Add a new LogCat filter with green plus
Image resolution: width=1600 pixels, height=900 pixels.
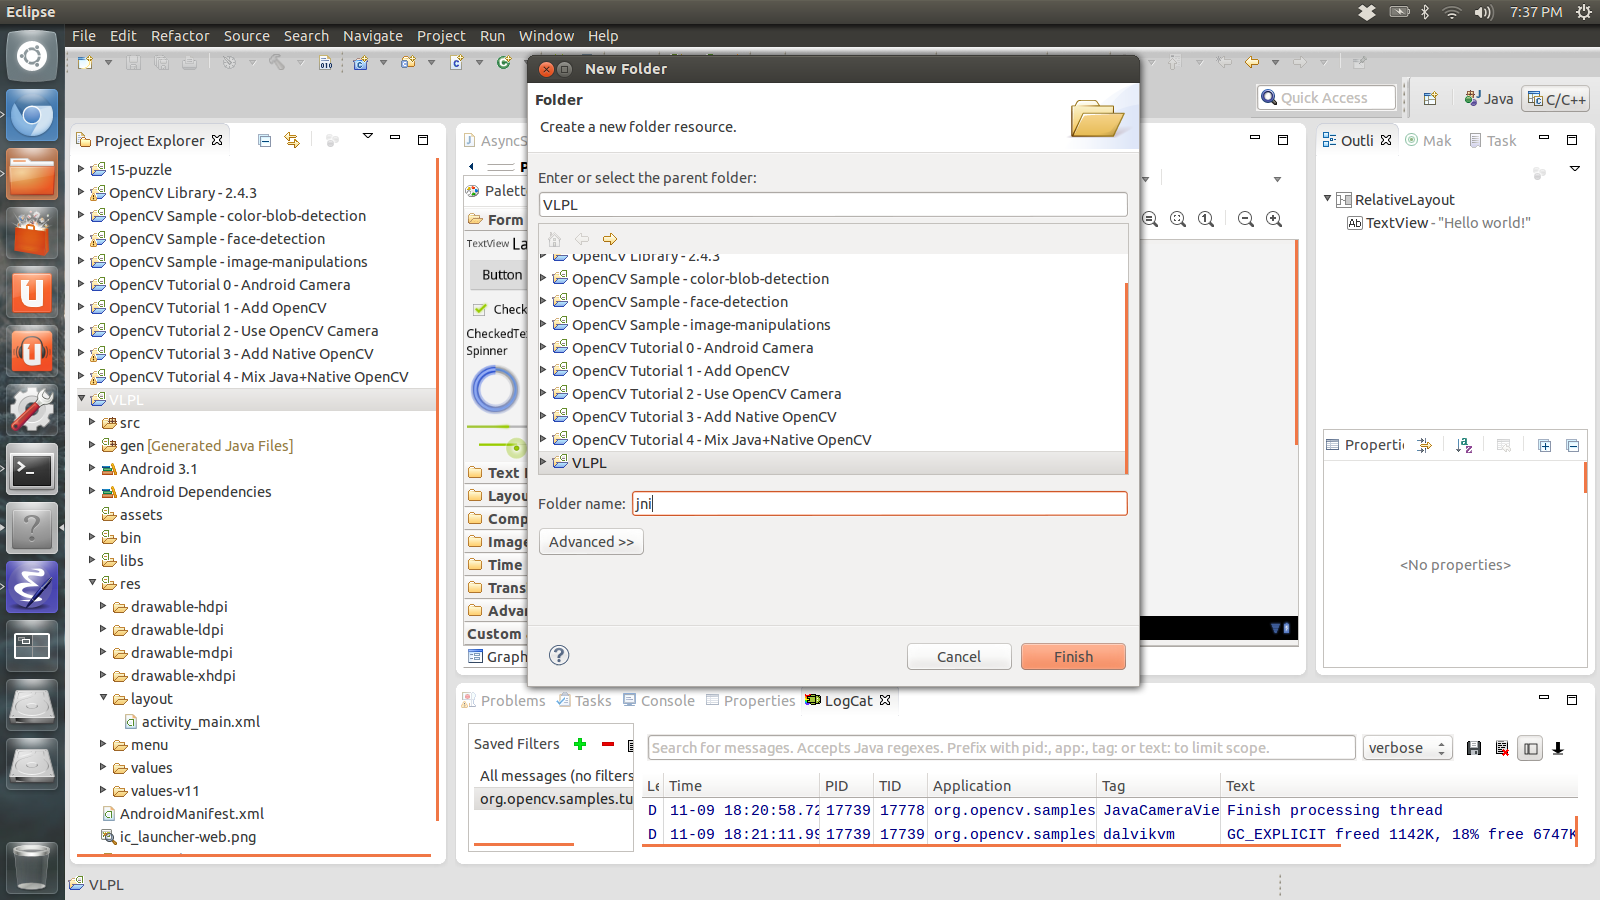580,744
